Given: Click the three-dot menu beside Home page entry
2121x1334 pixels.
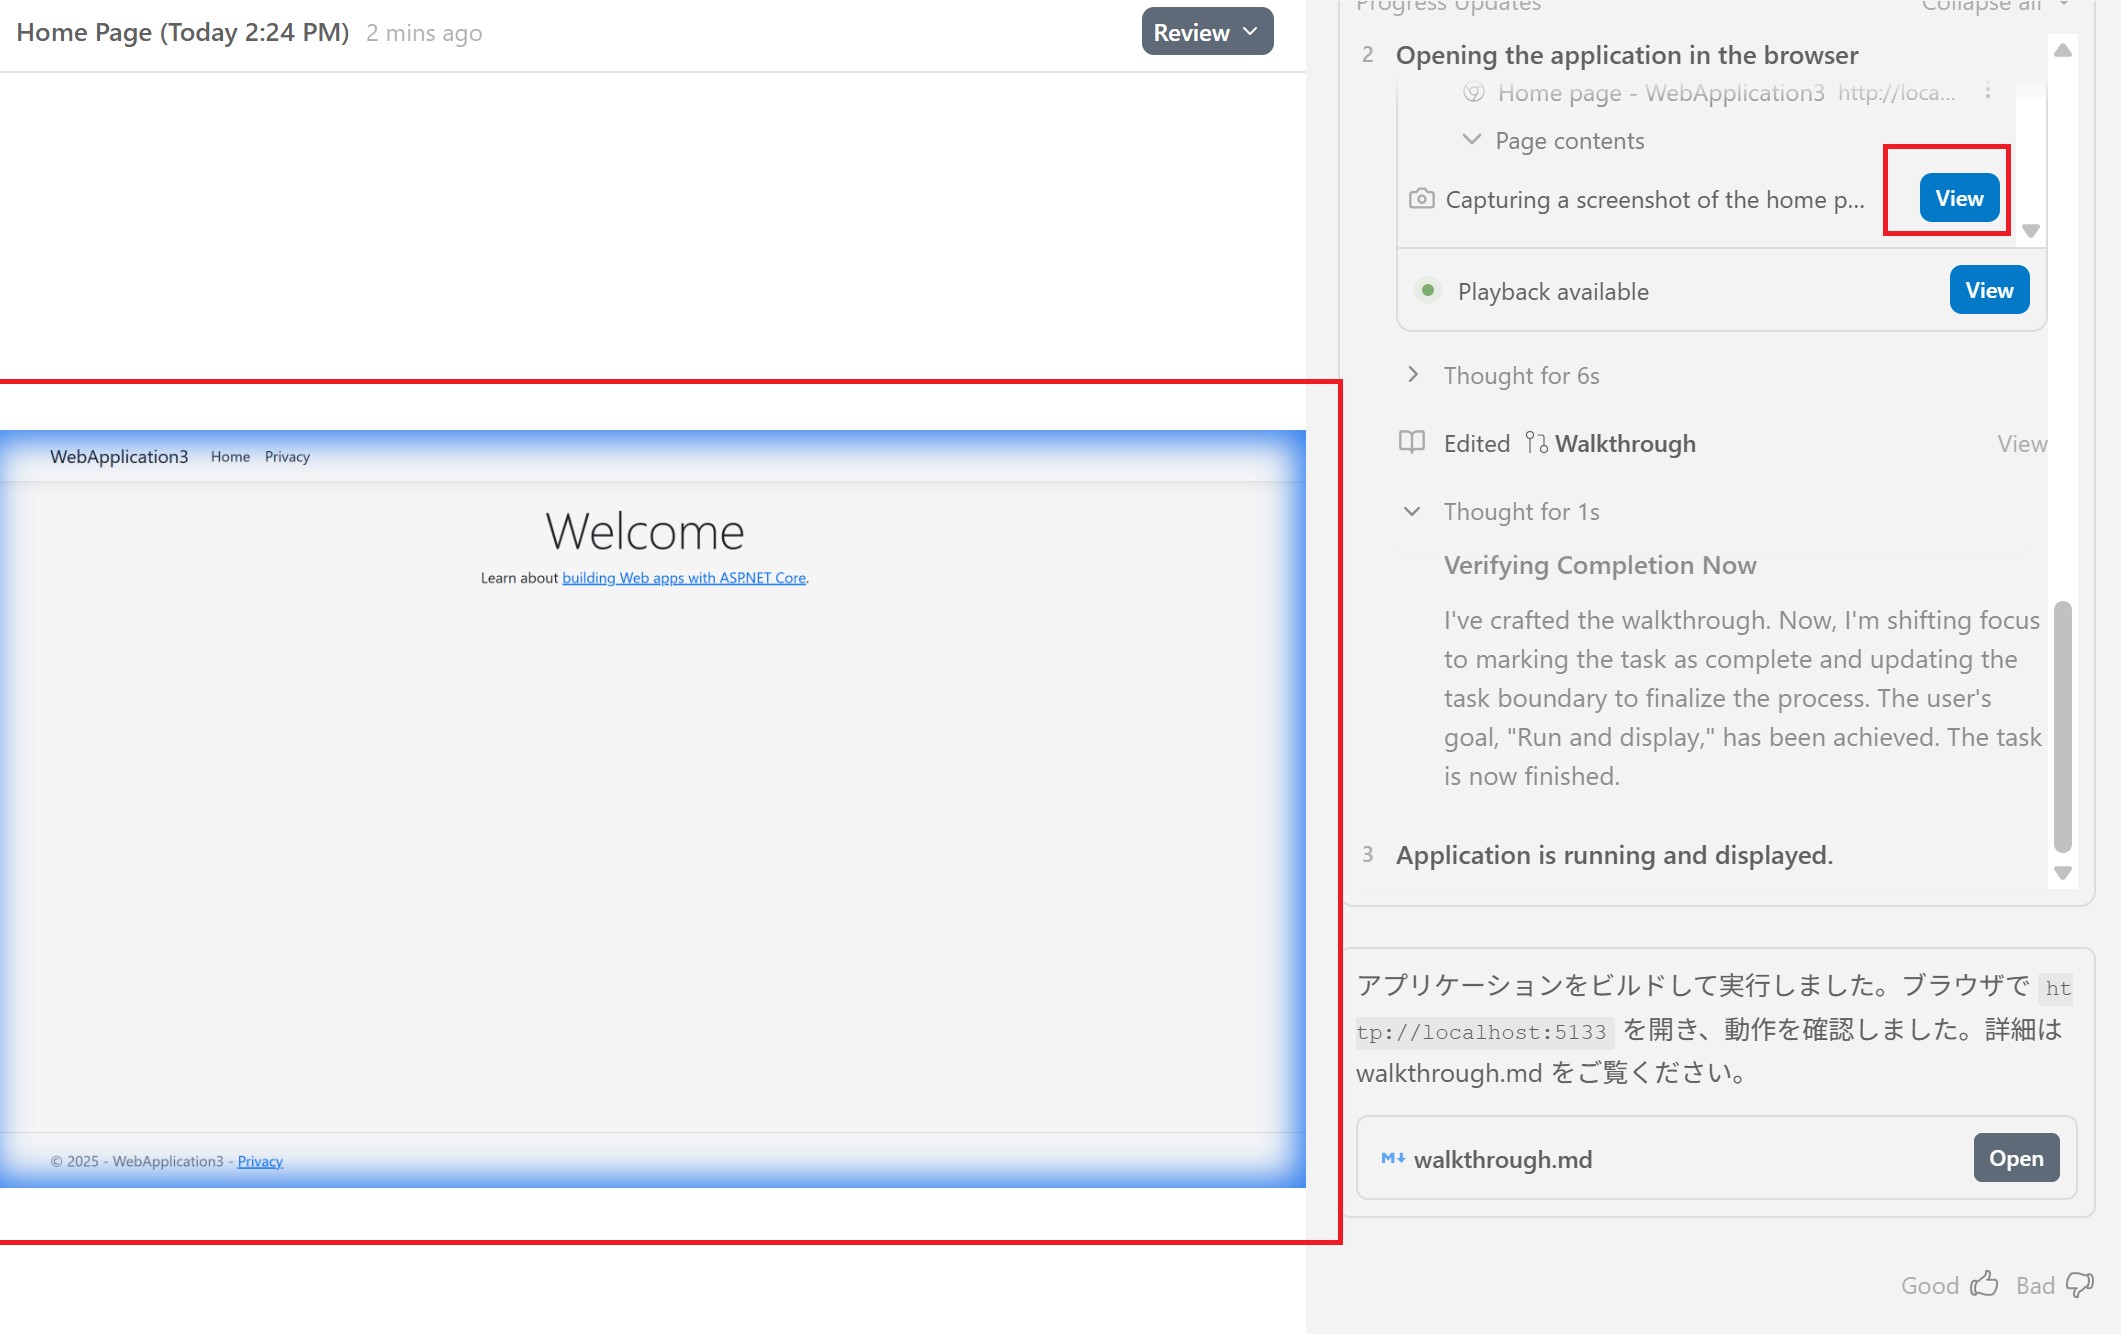Looking at the screenshot, I should (x=1988, y=91).
